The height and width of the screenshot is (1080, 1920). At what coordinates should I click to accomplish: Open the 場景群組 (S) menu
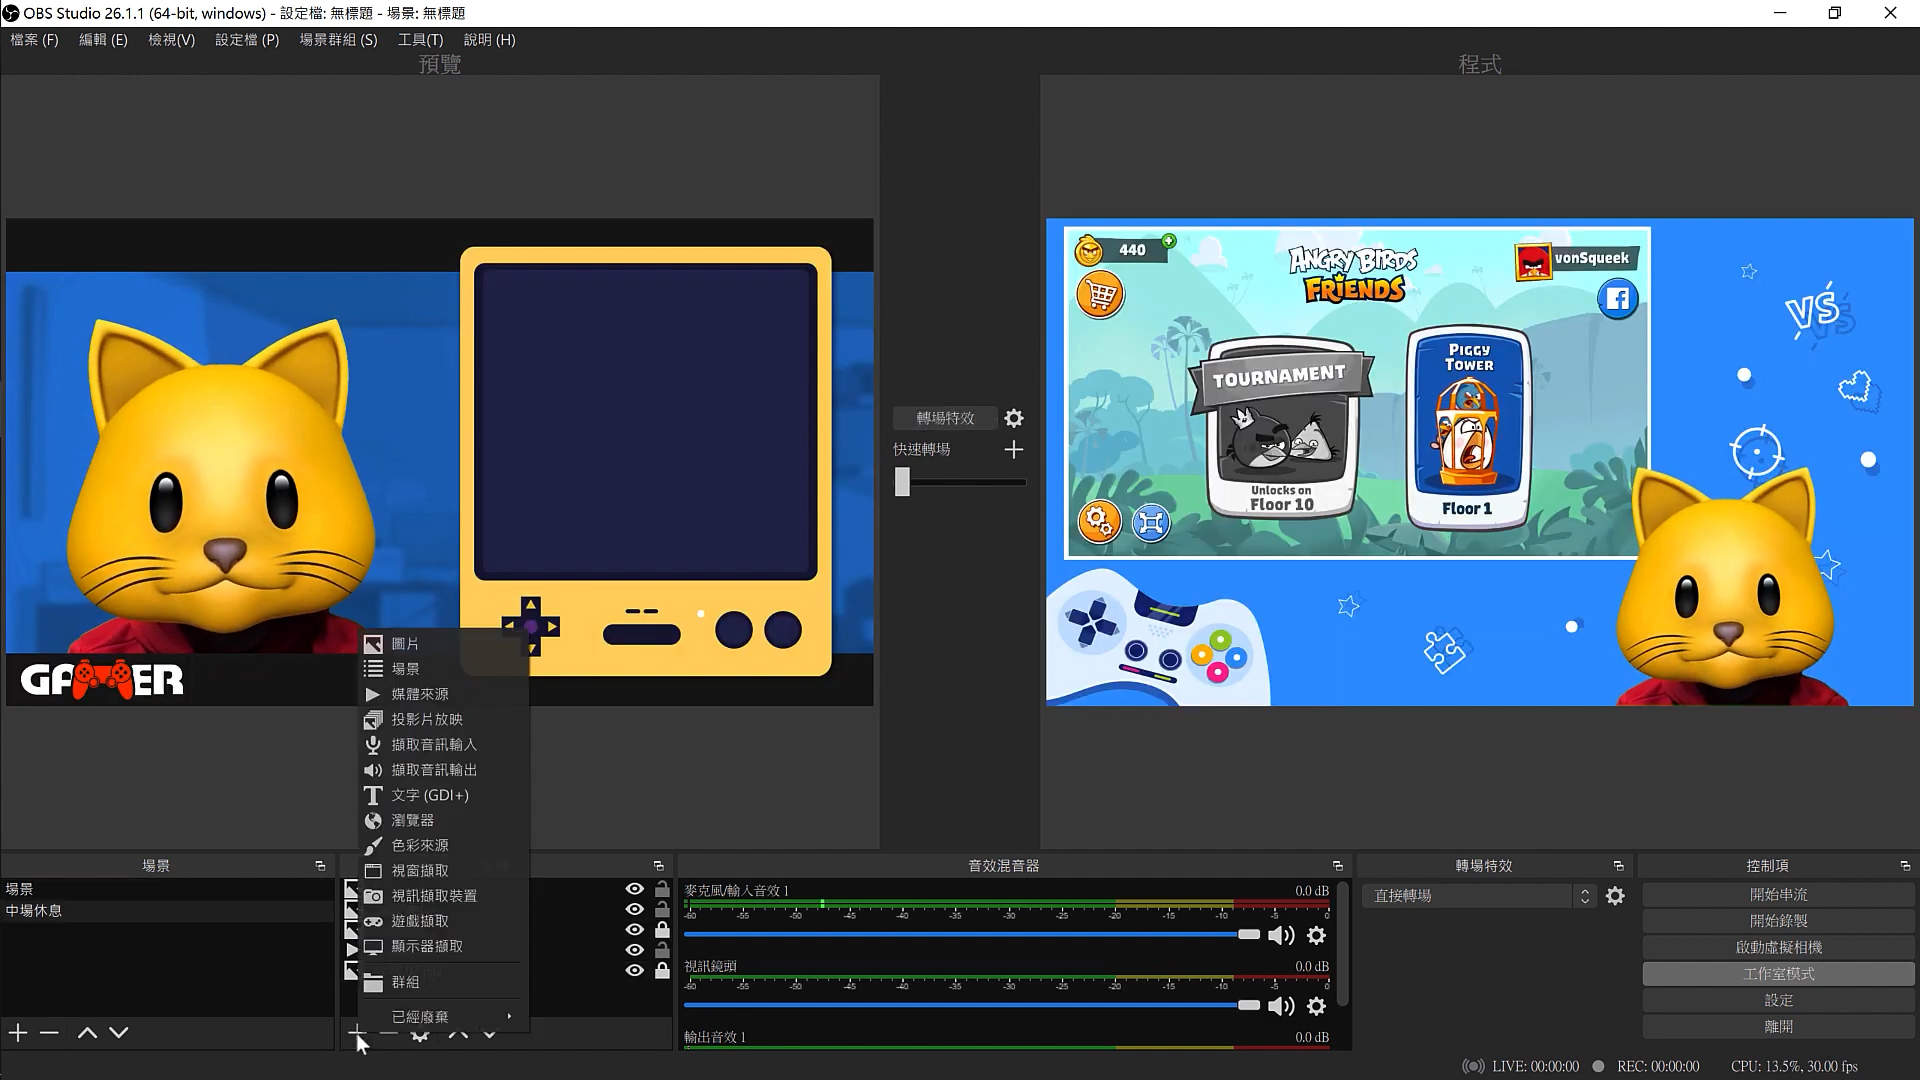(x=338, y=40)
